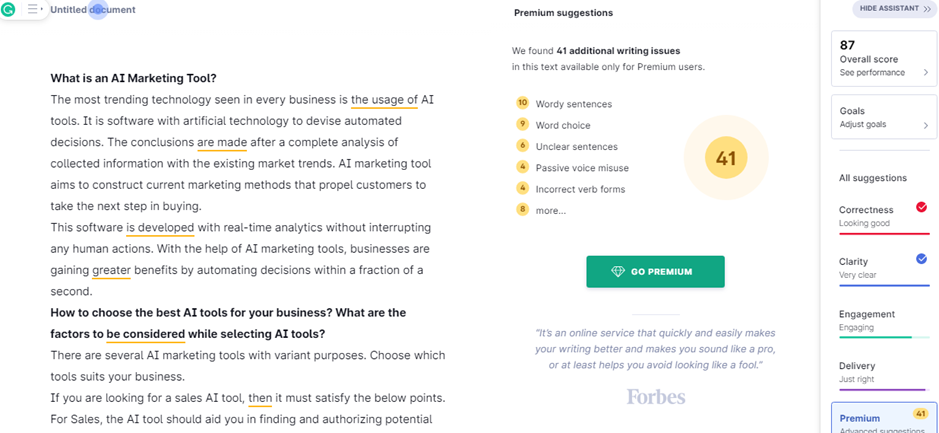Click the blue Clarity check icon

click(x=922, y=259)
